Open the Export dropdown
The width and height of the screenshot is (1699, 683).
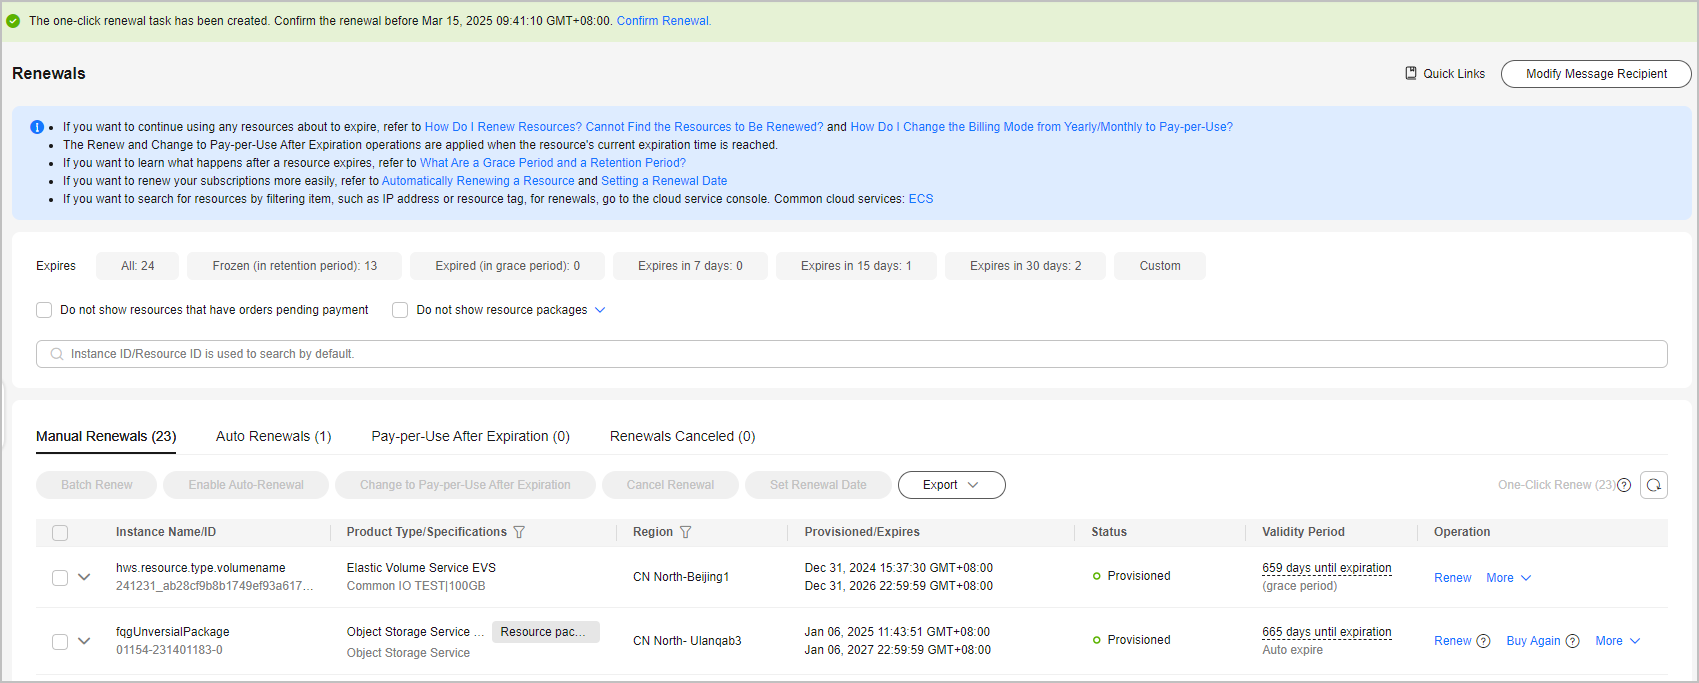click(951, 485)
